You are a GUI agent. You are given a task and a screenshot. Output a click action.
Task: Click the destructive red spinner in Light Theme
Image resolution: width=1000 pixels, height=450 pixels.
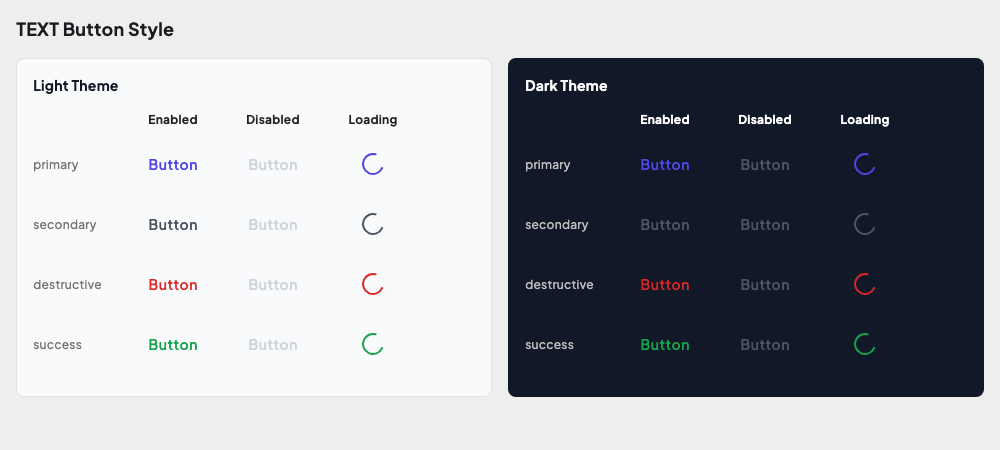[373, 285]
